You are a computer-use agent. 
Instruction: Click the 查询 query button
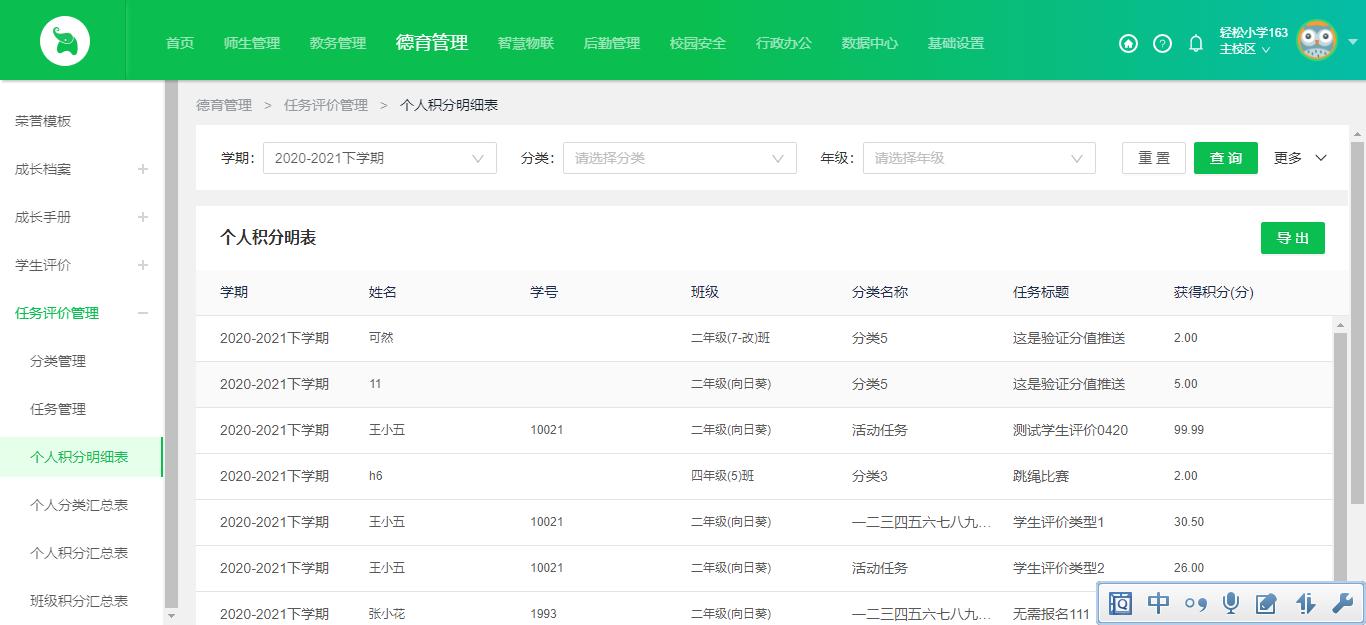[x=1225, y=157]
